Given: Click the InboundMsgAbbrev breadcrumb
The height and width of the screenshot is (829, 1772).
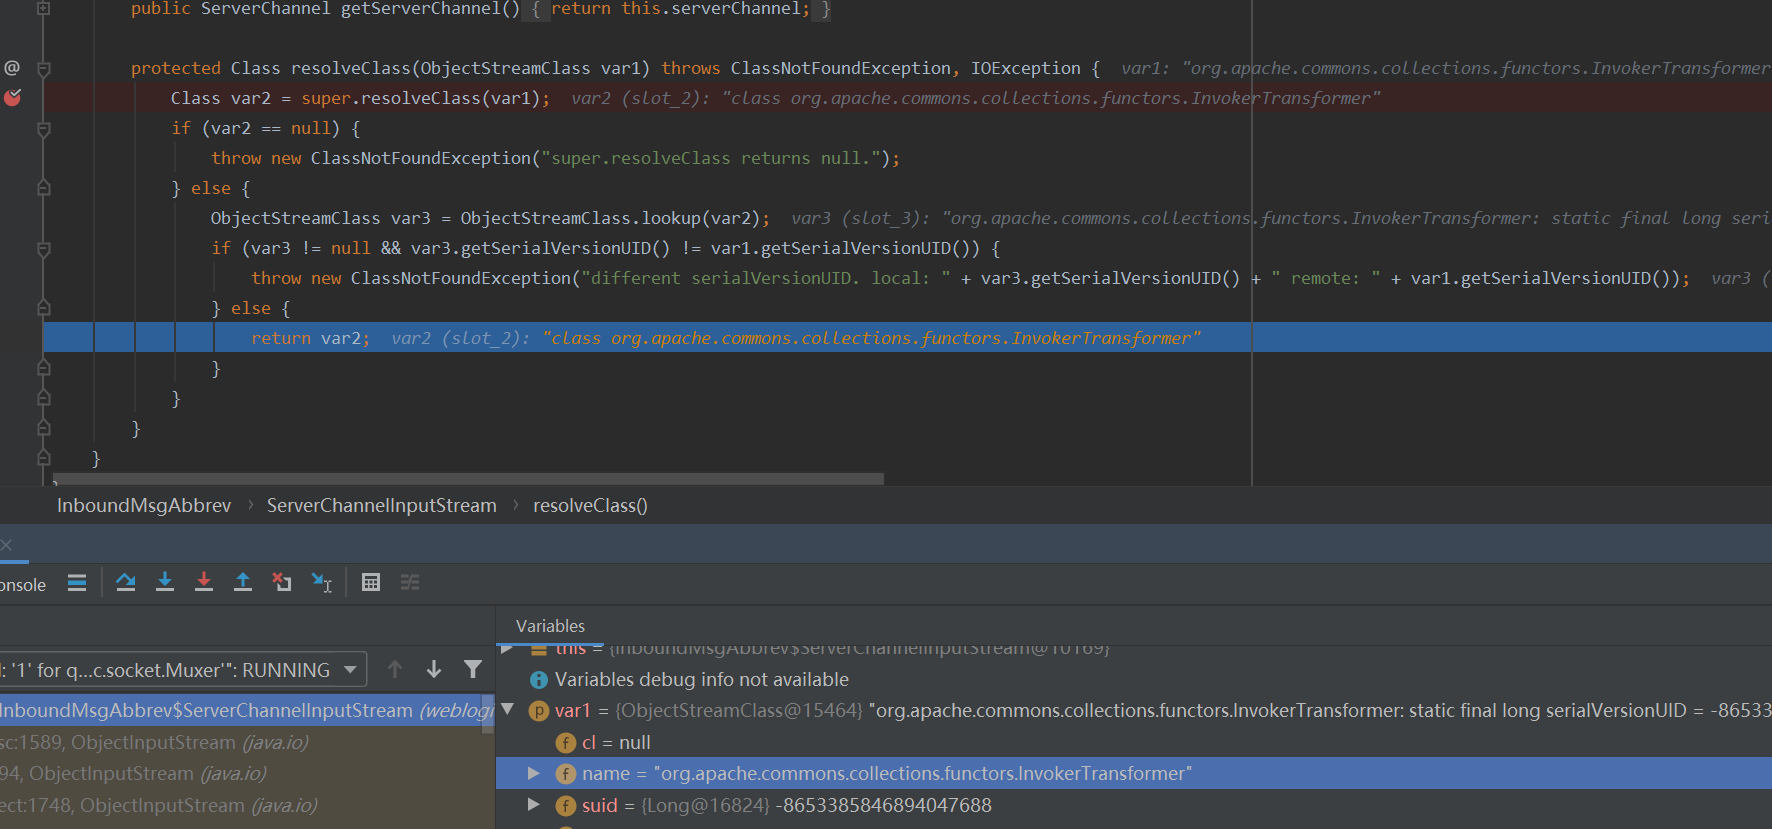Looking at the screenshot, I should click(144, 506).
